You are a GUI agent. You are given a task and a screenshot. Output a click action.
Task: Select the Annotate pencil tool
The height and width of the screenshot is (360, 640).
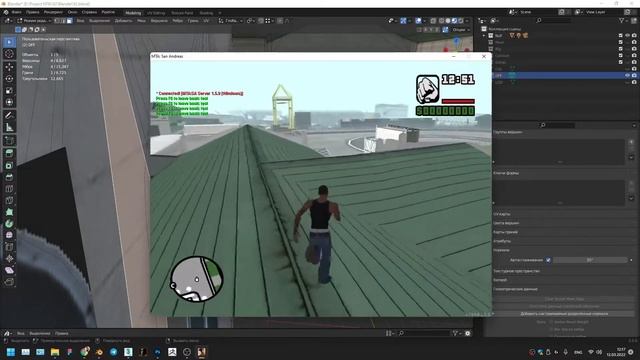click(9, 116)
